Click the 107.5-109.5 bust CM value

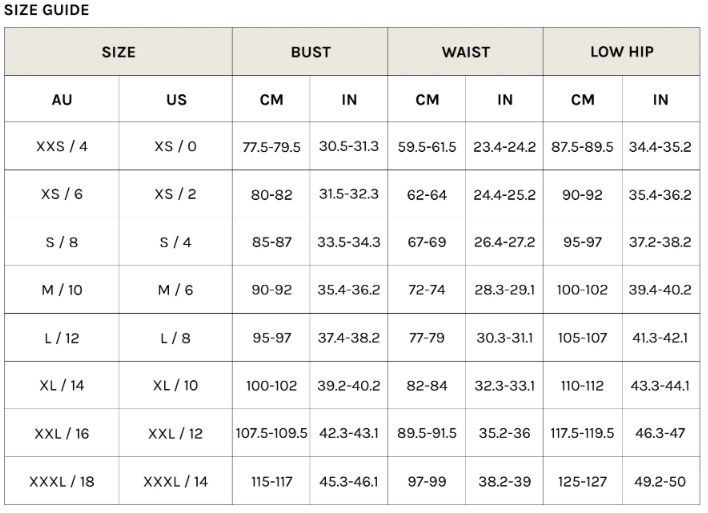271,434
